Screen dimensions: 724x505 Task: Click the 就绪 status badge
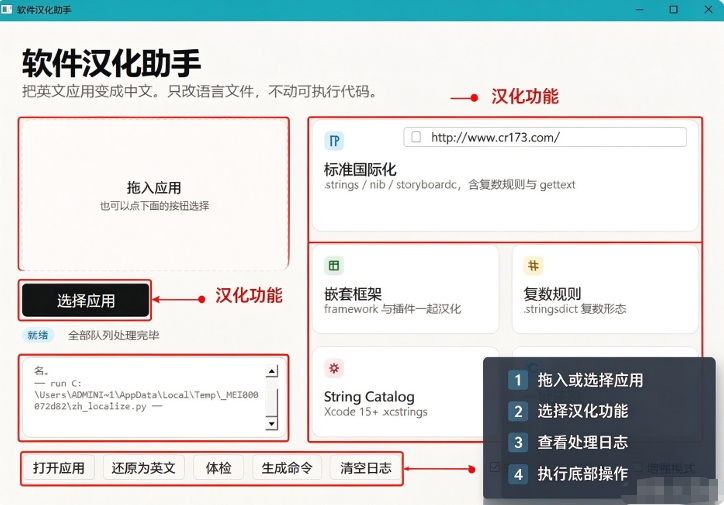pyautogui.click(x=38, y=335)
